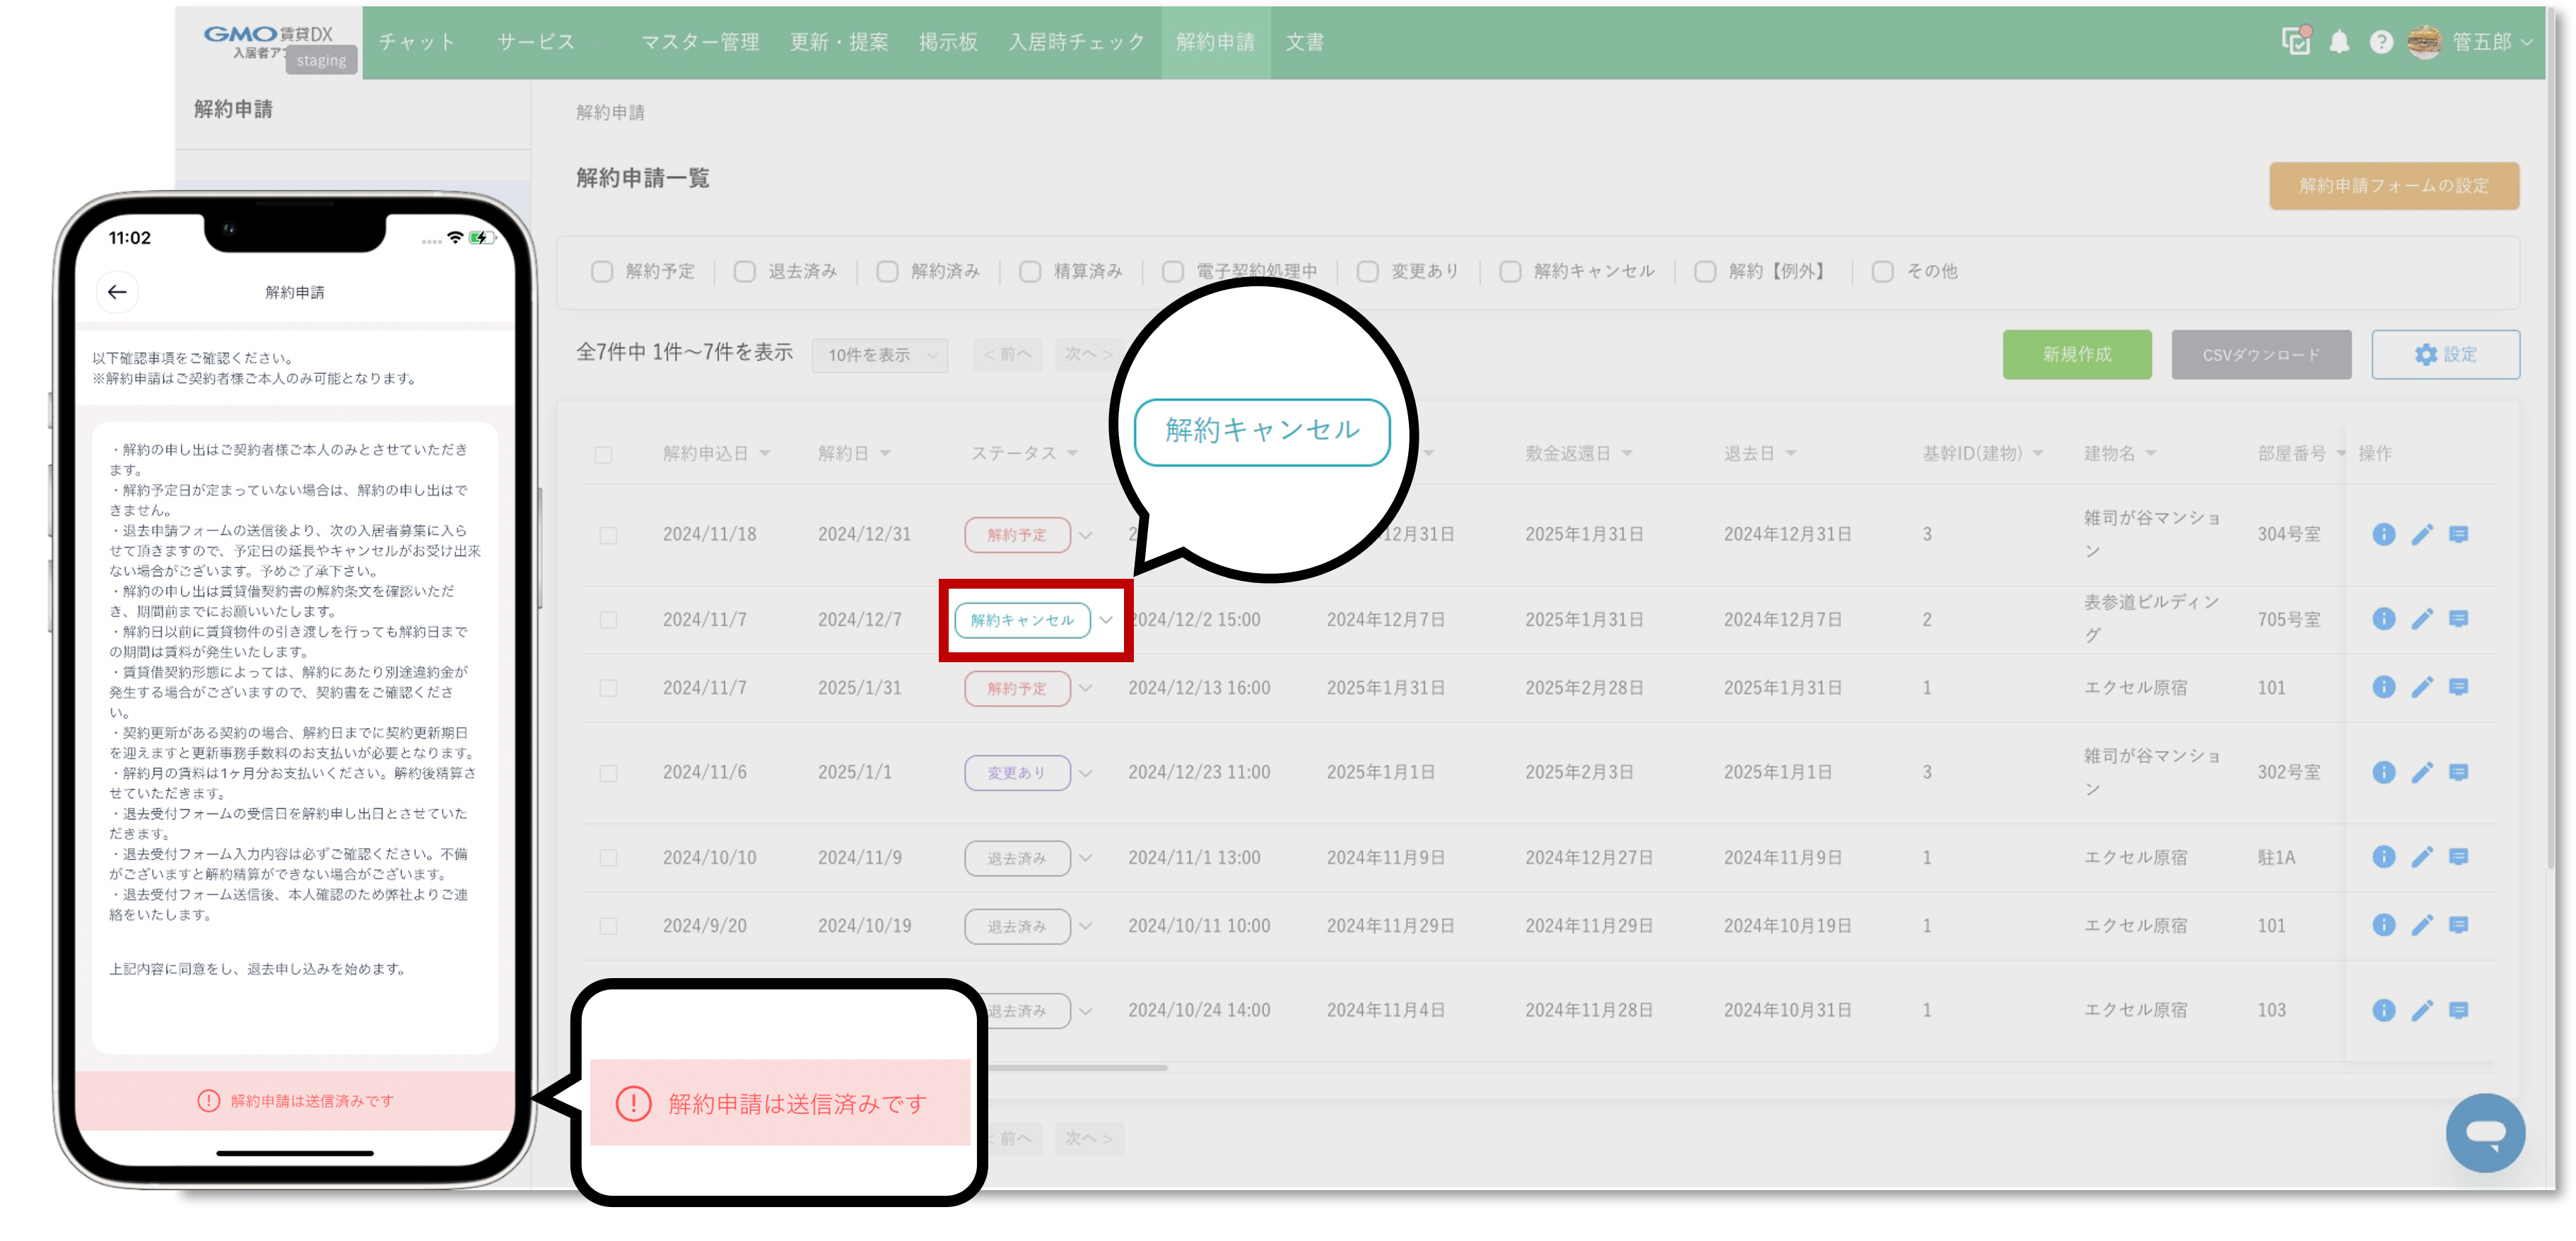Click the task checklist icon in header
This screenshot has height=1241, width=2576.
[x=2296, y=41]
